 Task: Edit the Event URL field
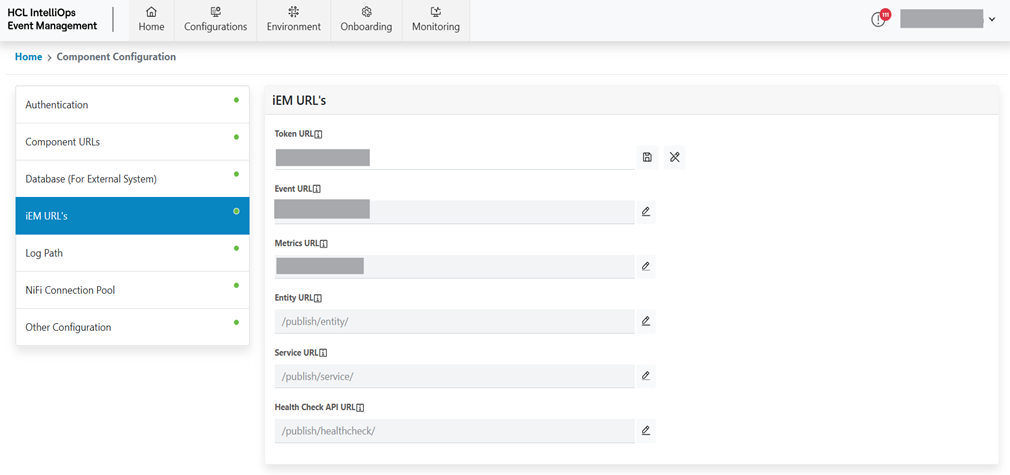[646, 212]
